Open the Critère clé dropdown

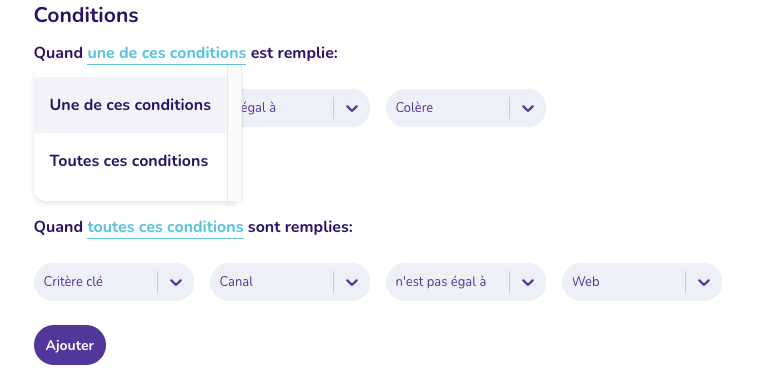pyautogui.click(x=114, y=282)
